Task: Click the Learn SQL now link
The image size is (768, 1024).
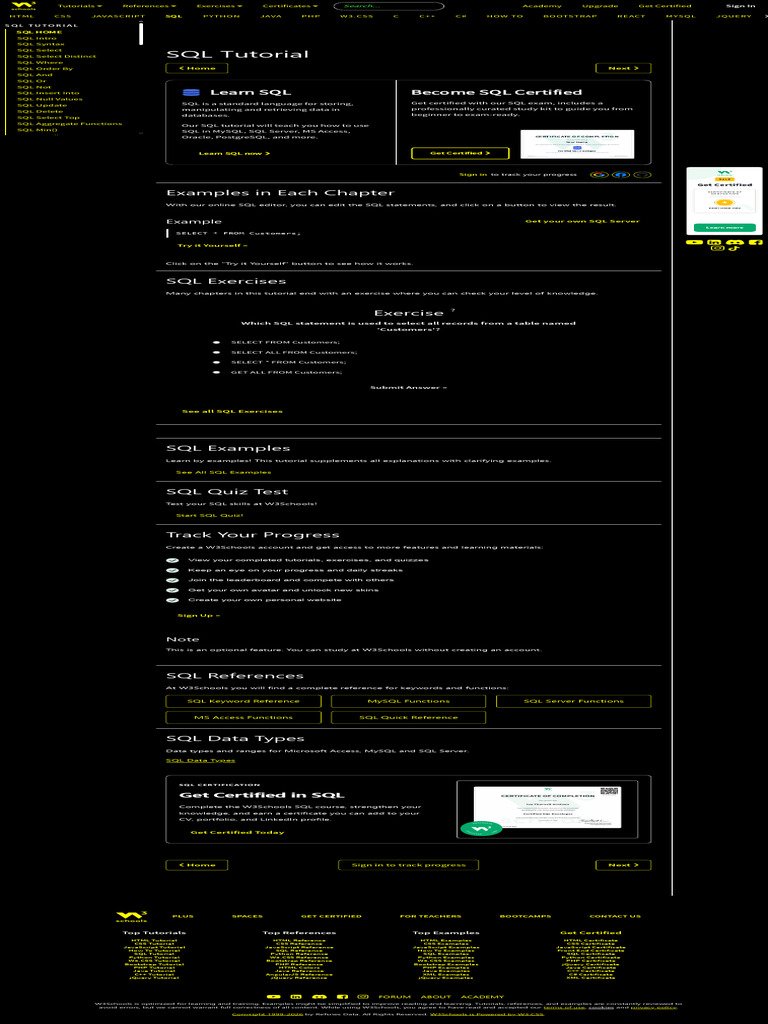Action: click(234, 153)
